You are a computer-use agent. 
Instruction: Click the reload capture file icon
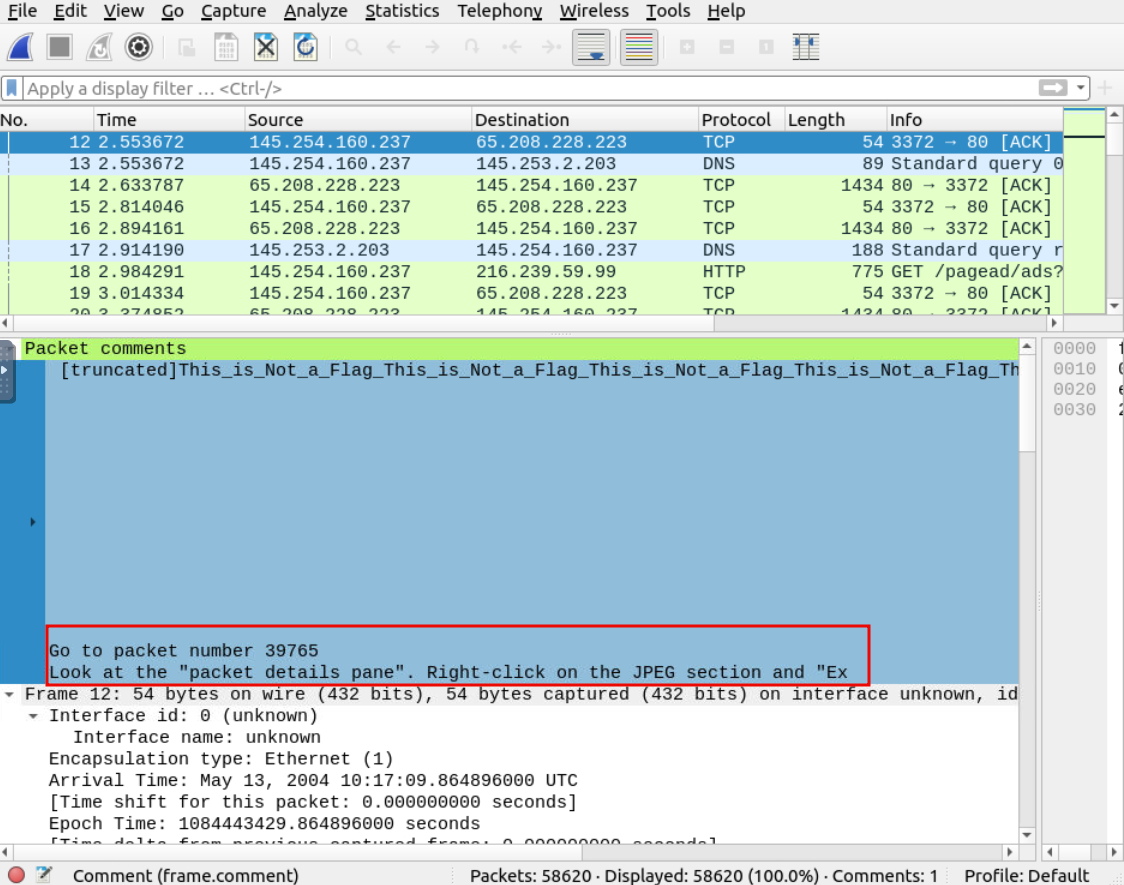tap(305, 47)
